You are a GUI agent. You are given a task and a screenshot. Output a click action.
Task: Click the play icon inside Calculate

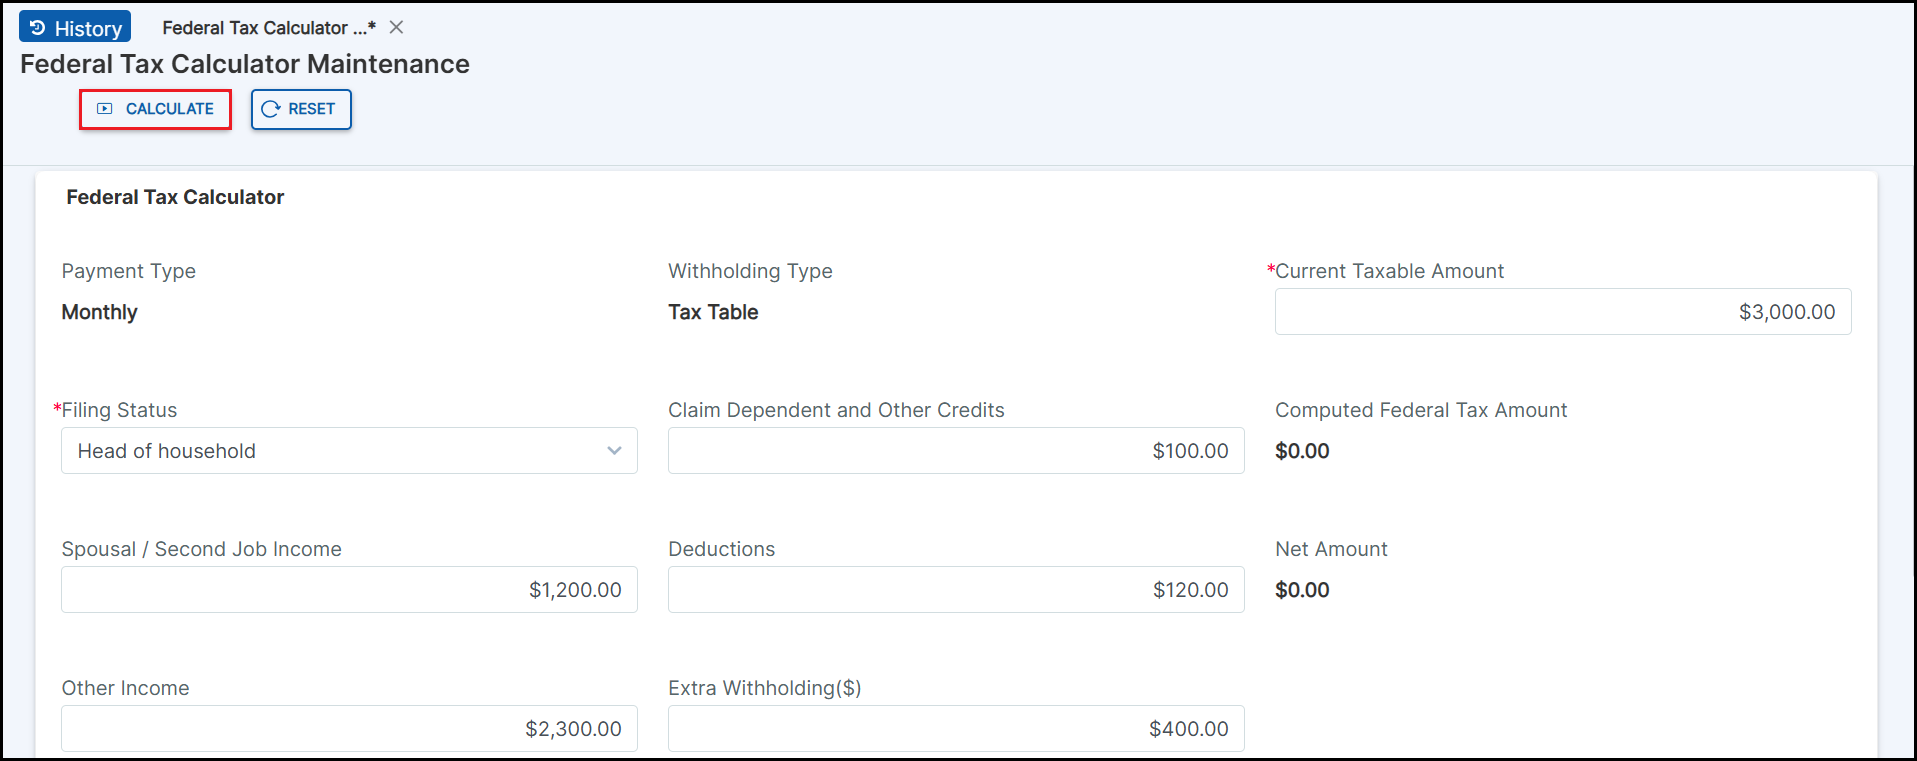(x=105, y=109)
